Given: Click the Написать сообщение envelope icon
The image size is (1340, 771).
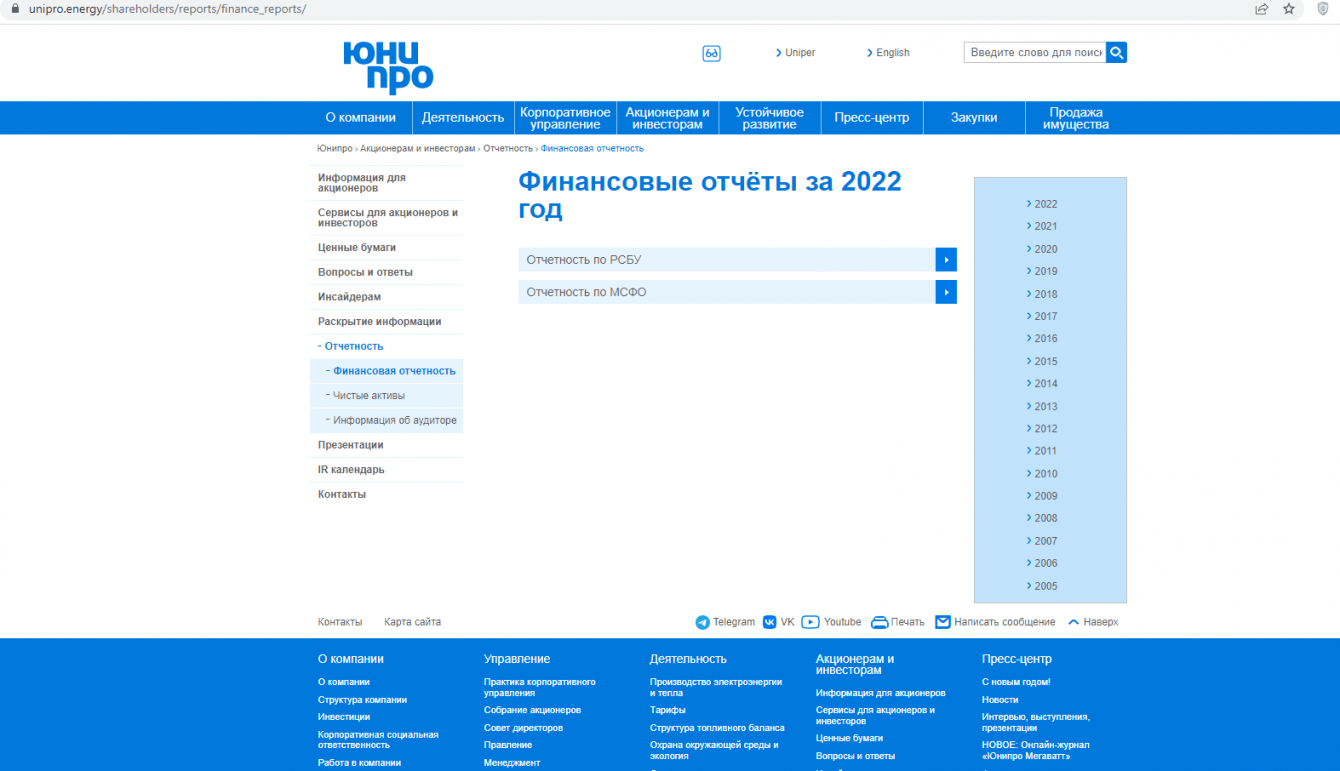Looking at the screenshot, I should [943, 622].
